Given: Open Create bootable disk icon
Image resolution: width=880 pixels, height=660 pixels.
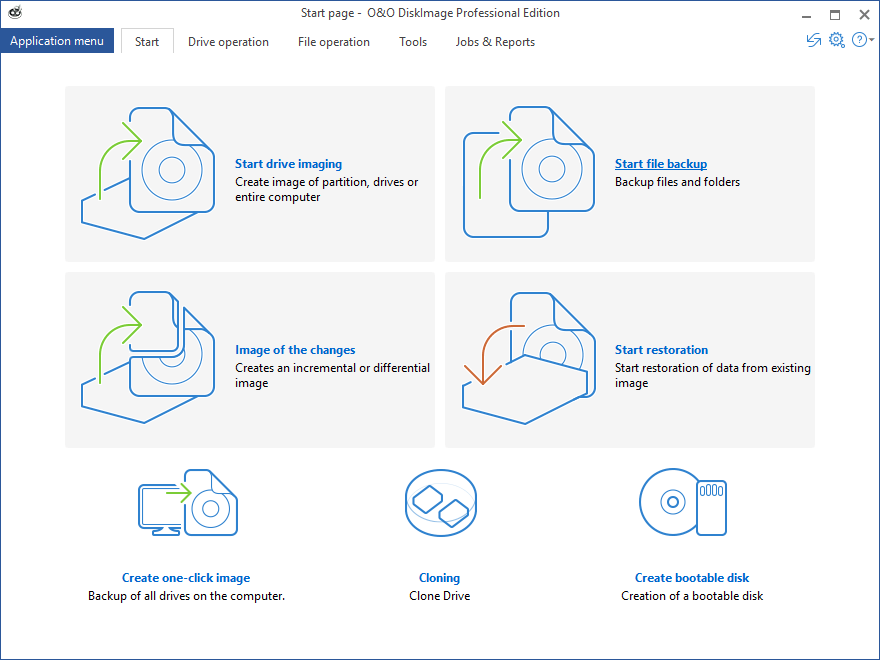Looking at the screenshot, I should tap(684, 503).
